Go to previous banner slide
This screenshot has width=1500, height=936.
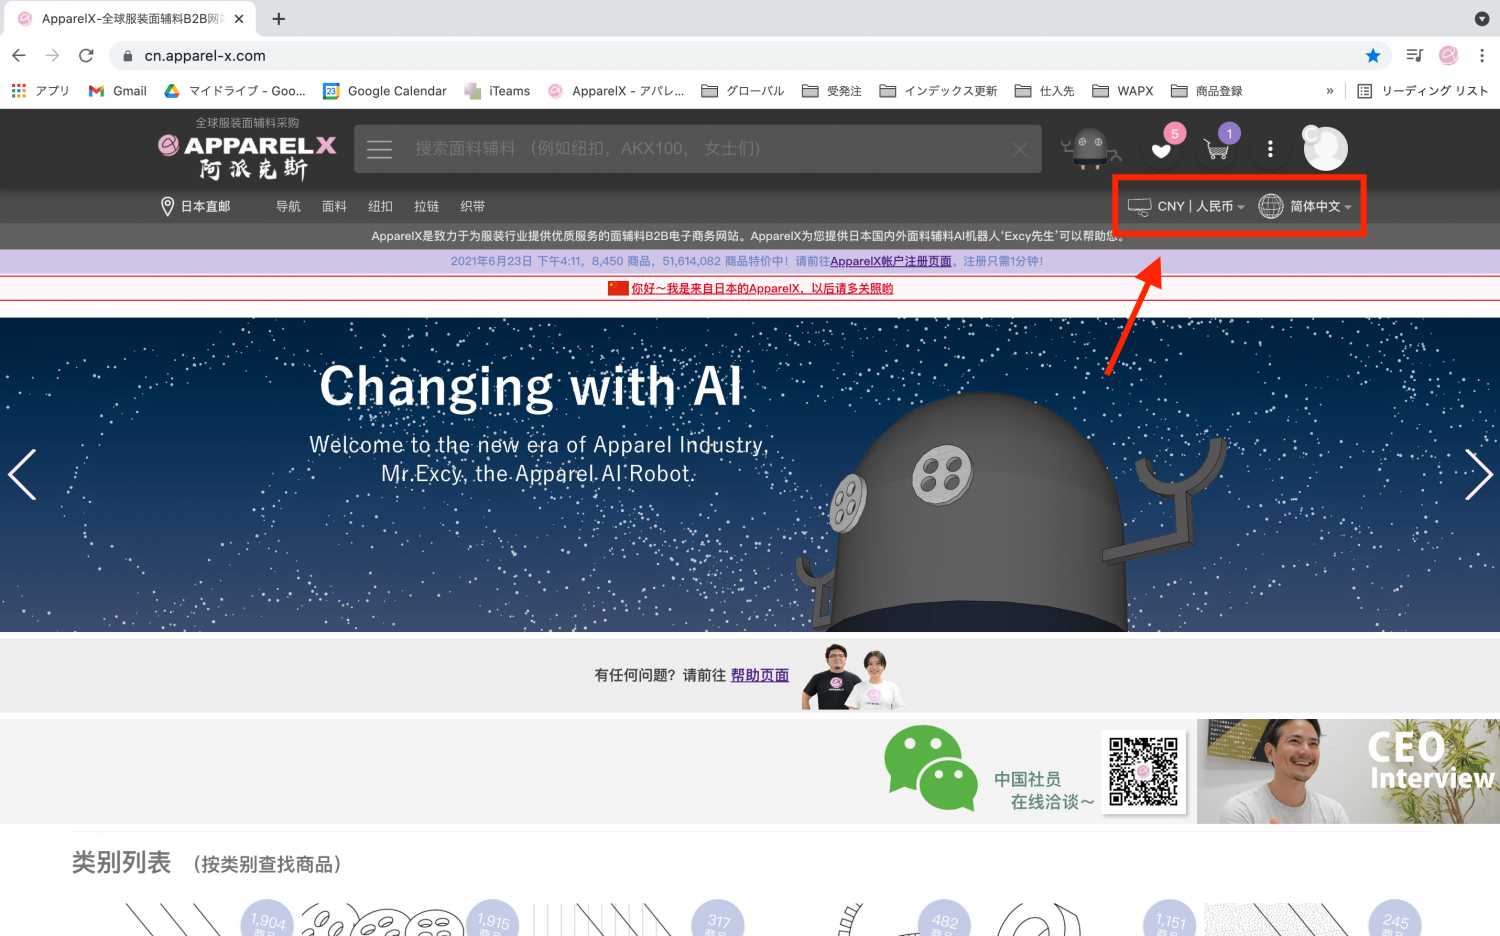coord(22,474)
